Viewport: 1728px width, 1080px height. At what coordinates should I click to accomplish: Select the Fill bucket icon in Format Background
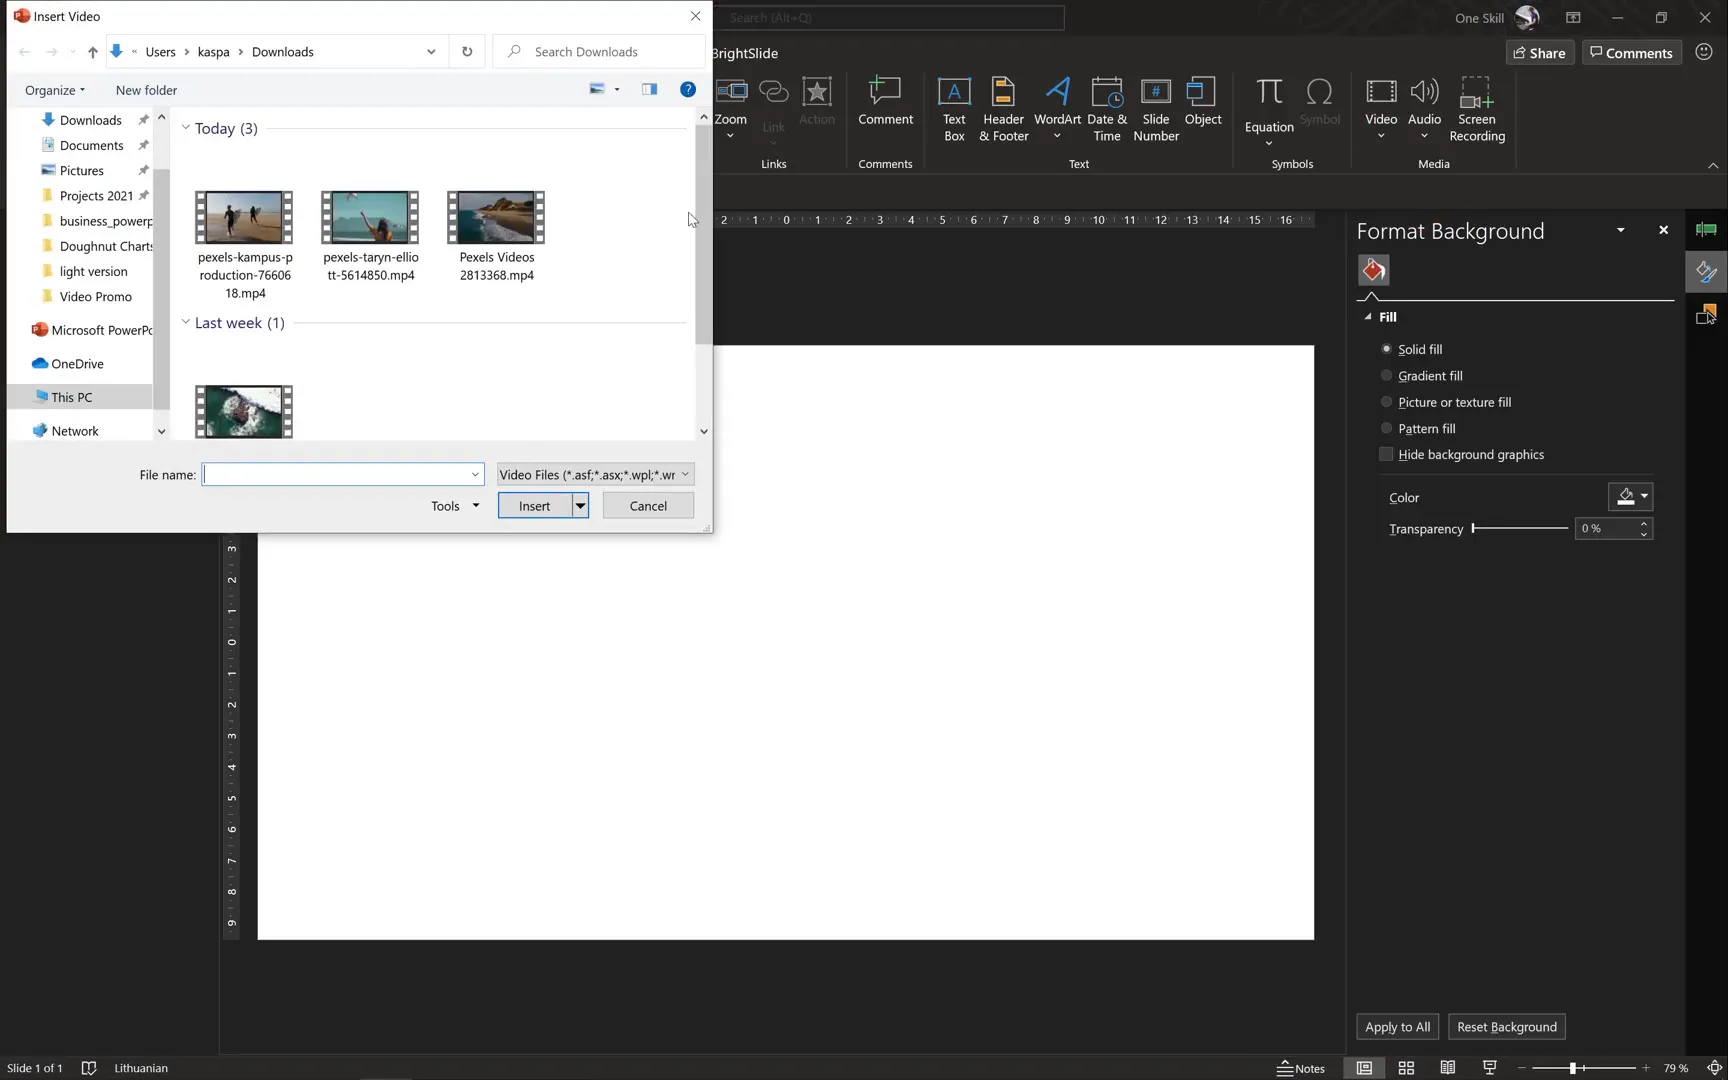(1372, 269)
